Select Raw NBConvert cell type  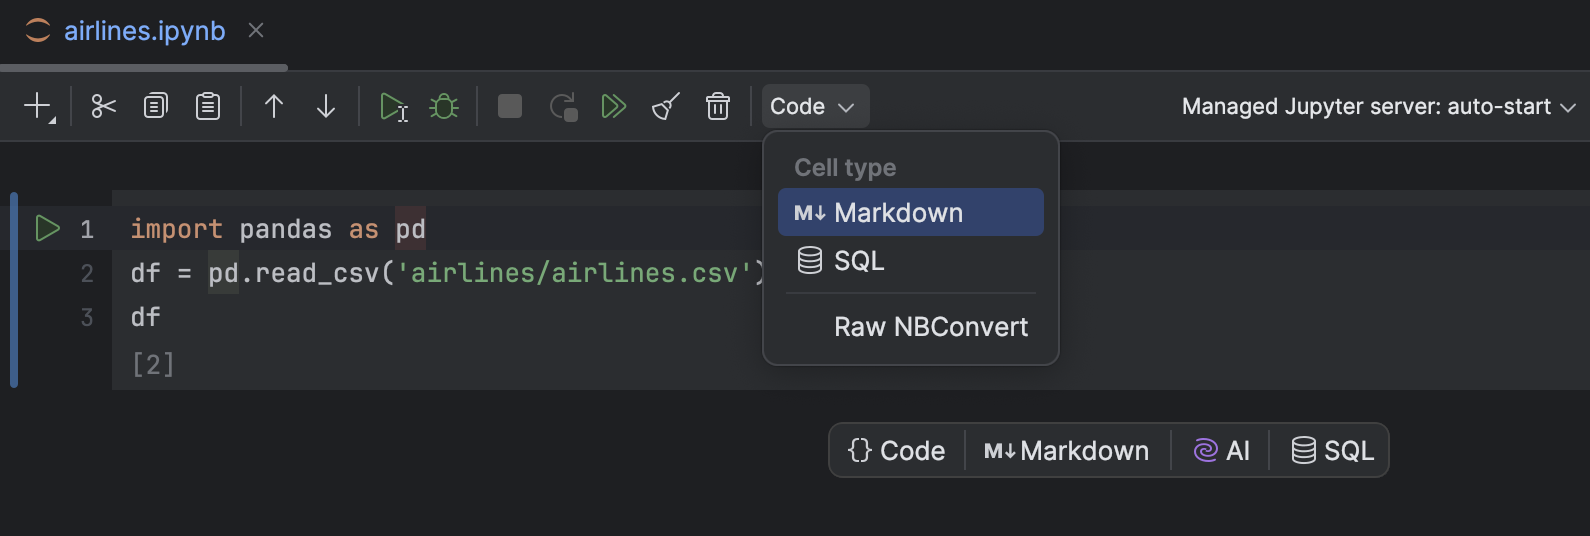tap(930, 327)
